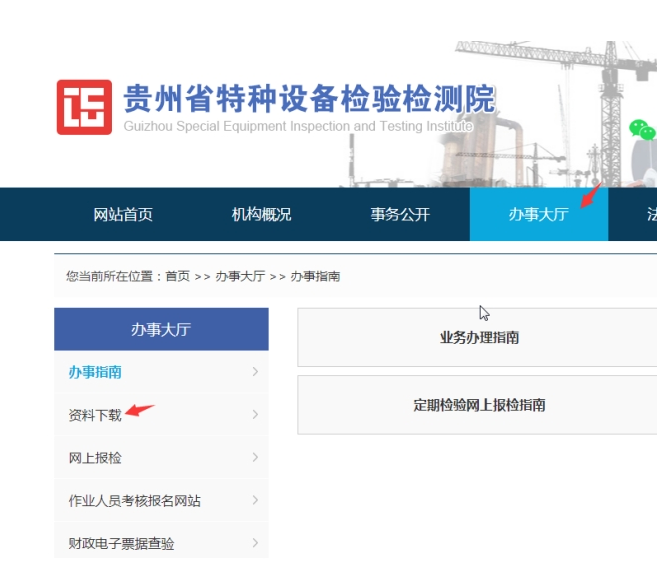661x561 pixels.
Task: Select 事务公开 in the top navigation
Action: [400, 215]
